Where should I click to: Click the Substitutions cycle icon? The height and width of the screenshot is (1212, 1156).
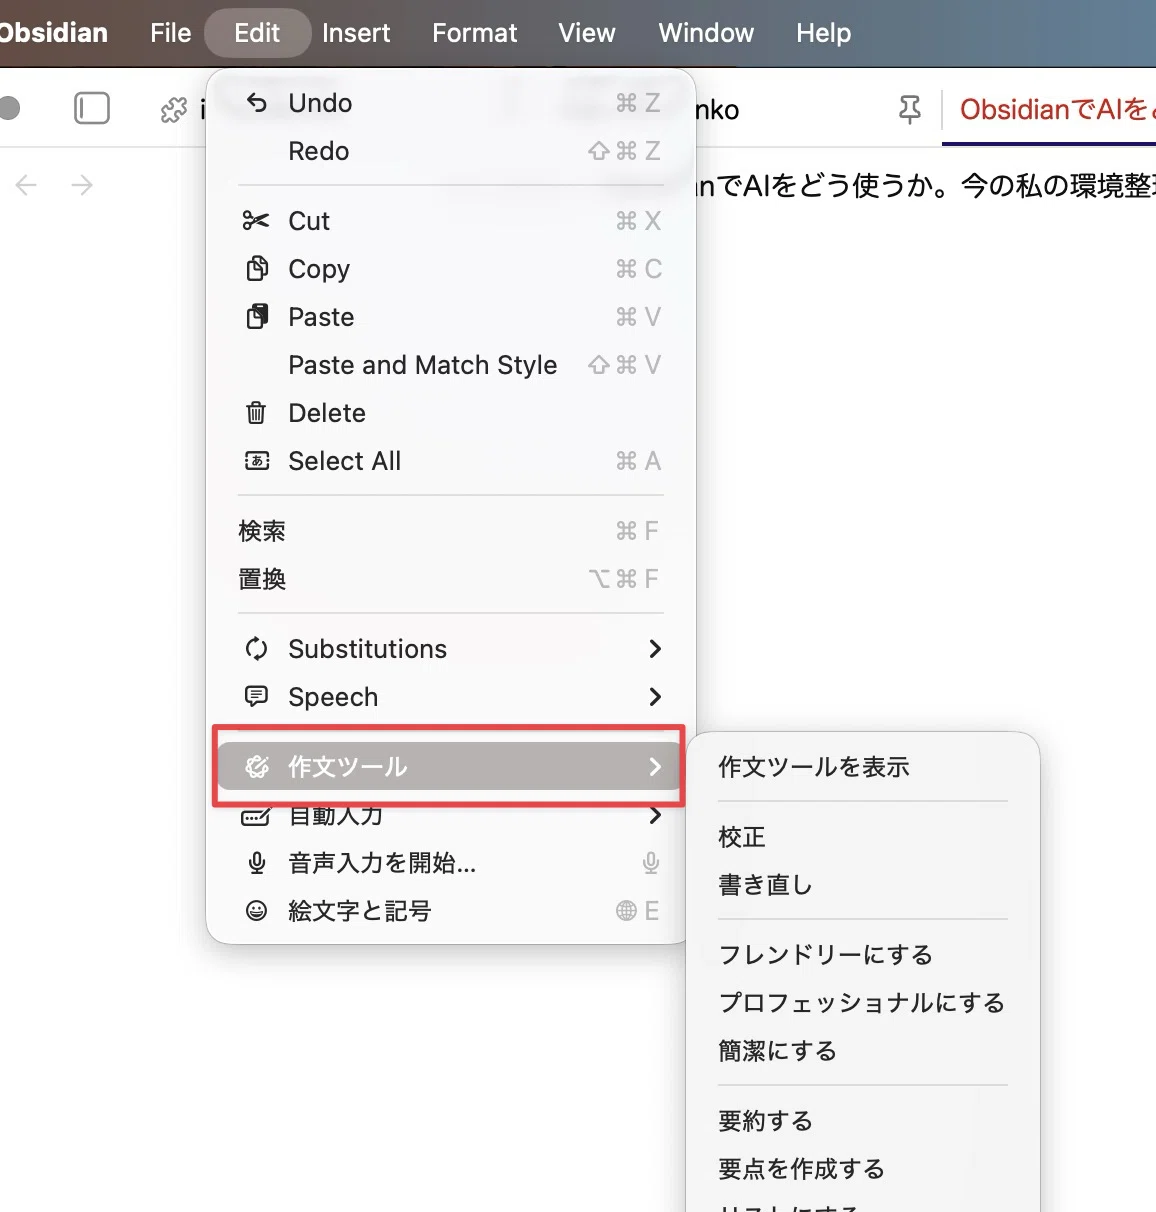click(257, 649)
